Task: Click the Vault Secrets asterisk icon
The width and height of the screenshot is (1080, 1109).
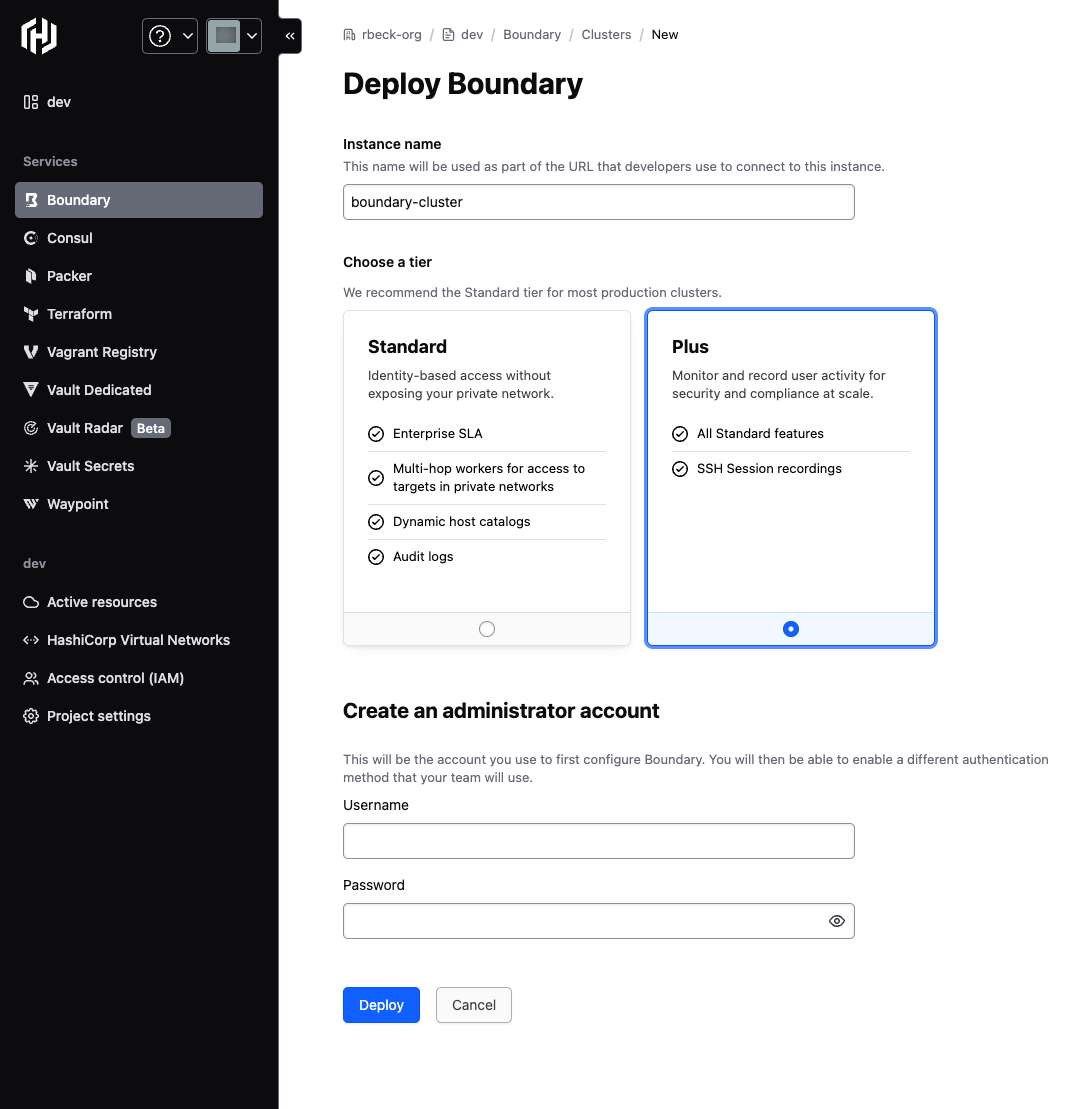Action: click(31, 466)
